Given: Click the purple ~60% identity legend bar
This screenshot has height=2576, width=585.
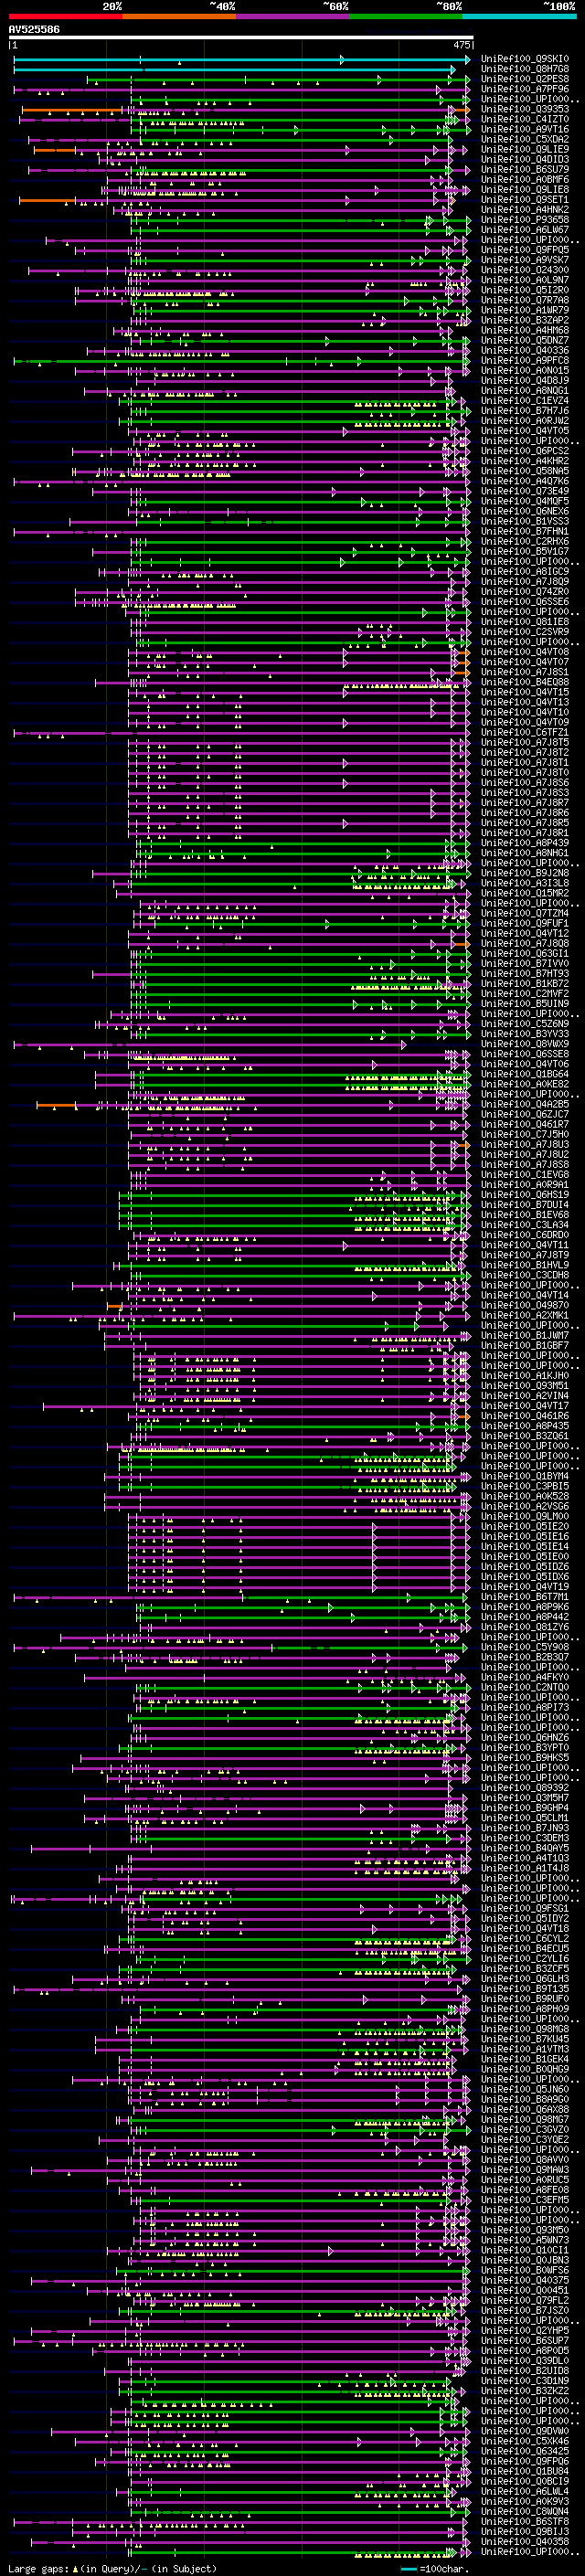Looking at the screenshot, I should tap(293, 16).
